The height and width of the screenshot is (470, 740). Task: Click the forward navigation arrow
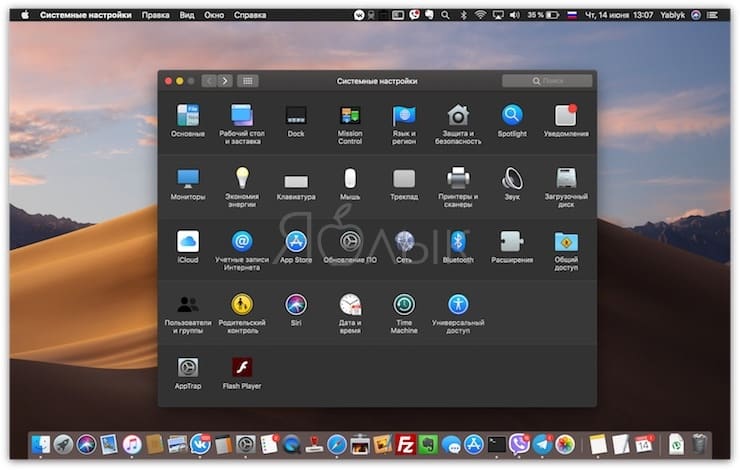pyautogui.click(x=225, y=81)
